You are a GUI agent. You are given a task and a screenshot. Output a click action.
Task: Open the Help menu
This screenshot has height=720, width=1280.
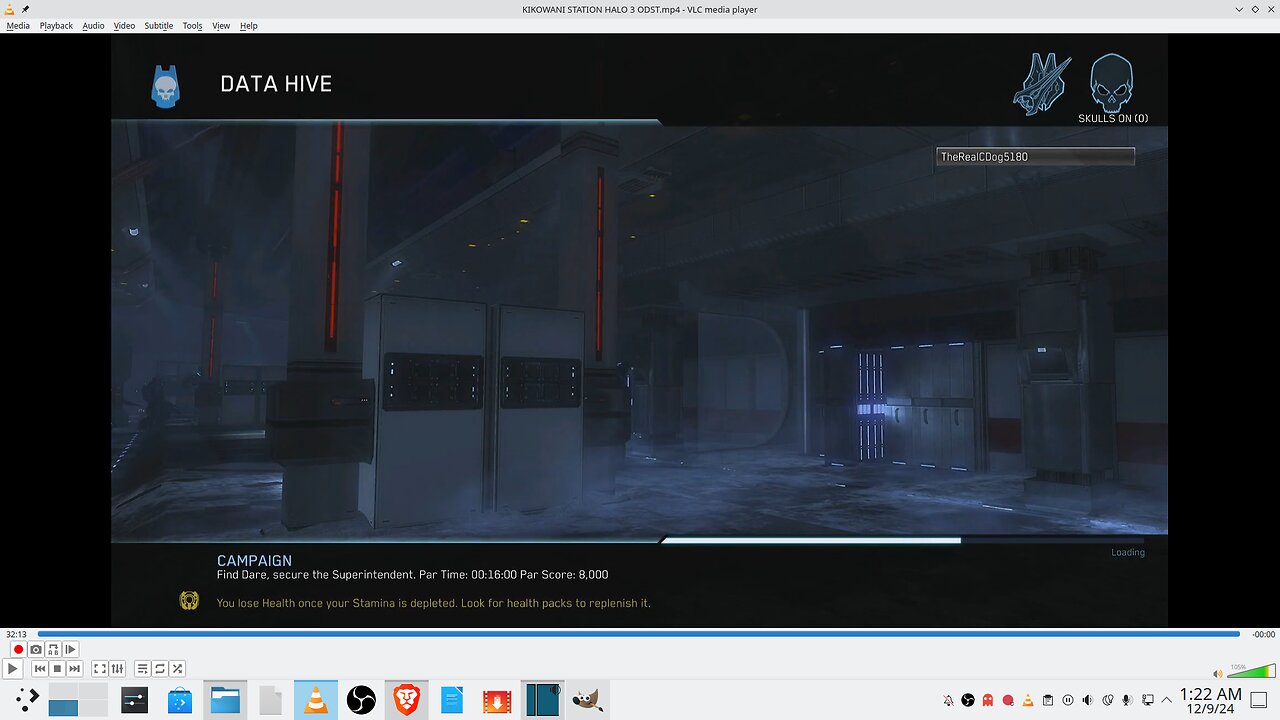tap(248, 25)
